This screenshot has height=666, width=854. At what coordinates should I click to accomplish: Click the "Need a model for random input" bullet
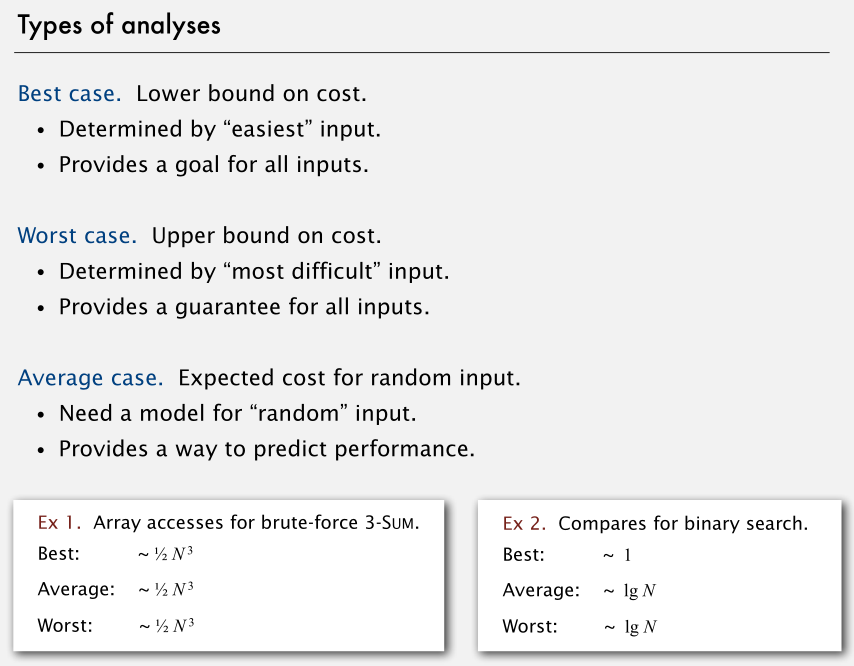(x=238, y=414)
